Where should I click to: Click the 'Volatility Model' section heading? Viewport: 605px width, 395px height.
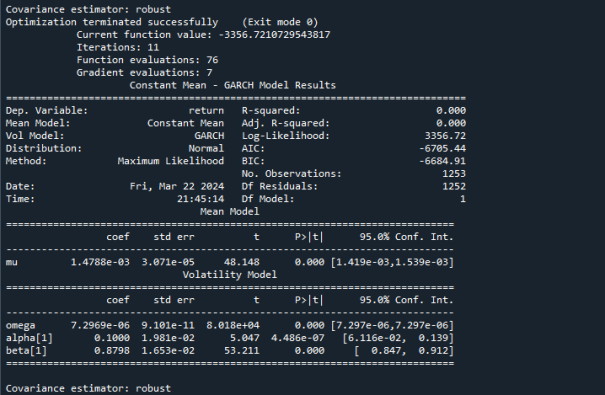[230, 275]
